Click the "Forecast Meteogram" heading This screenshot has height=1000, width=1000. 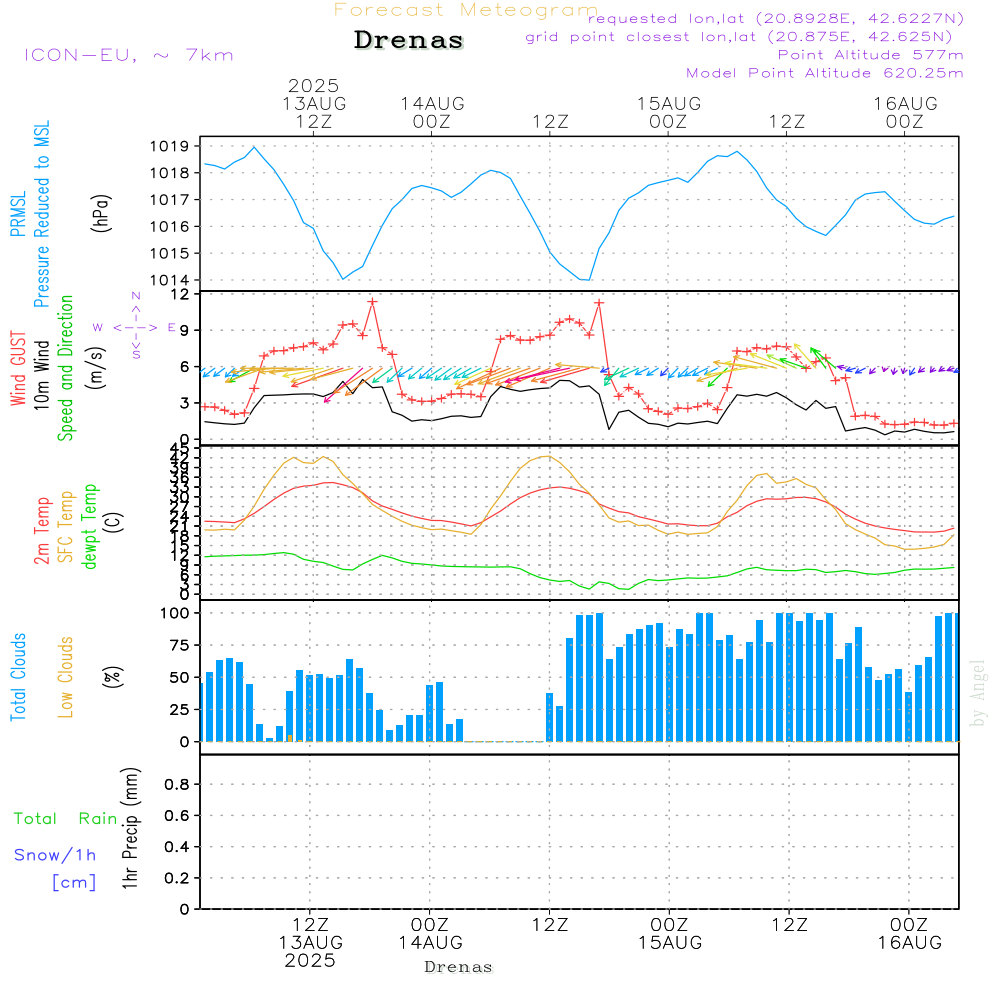click(x=466, y=10)
